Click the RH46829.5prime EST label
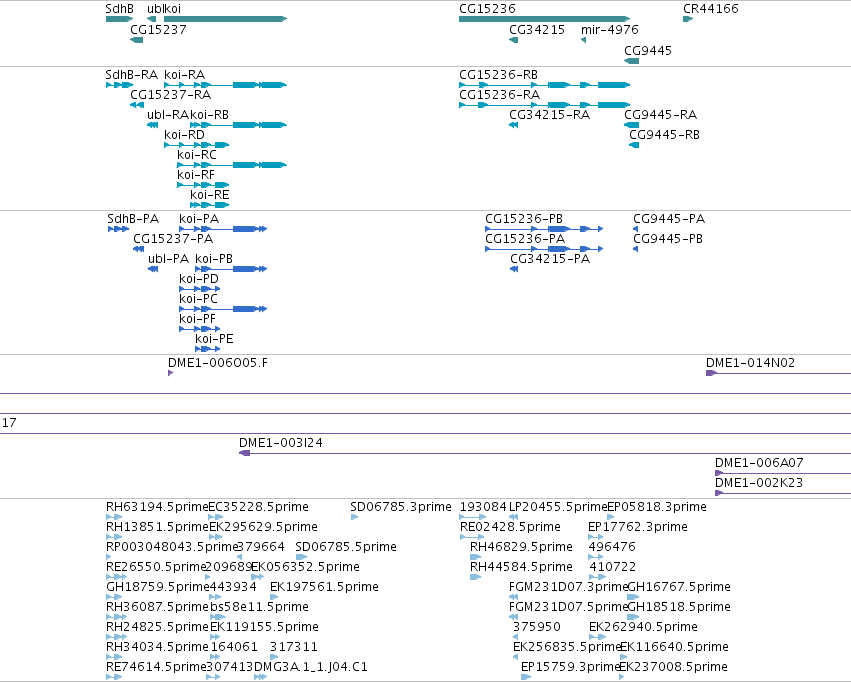This screenshot has height=682, width=851. [x=521, y=547]
